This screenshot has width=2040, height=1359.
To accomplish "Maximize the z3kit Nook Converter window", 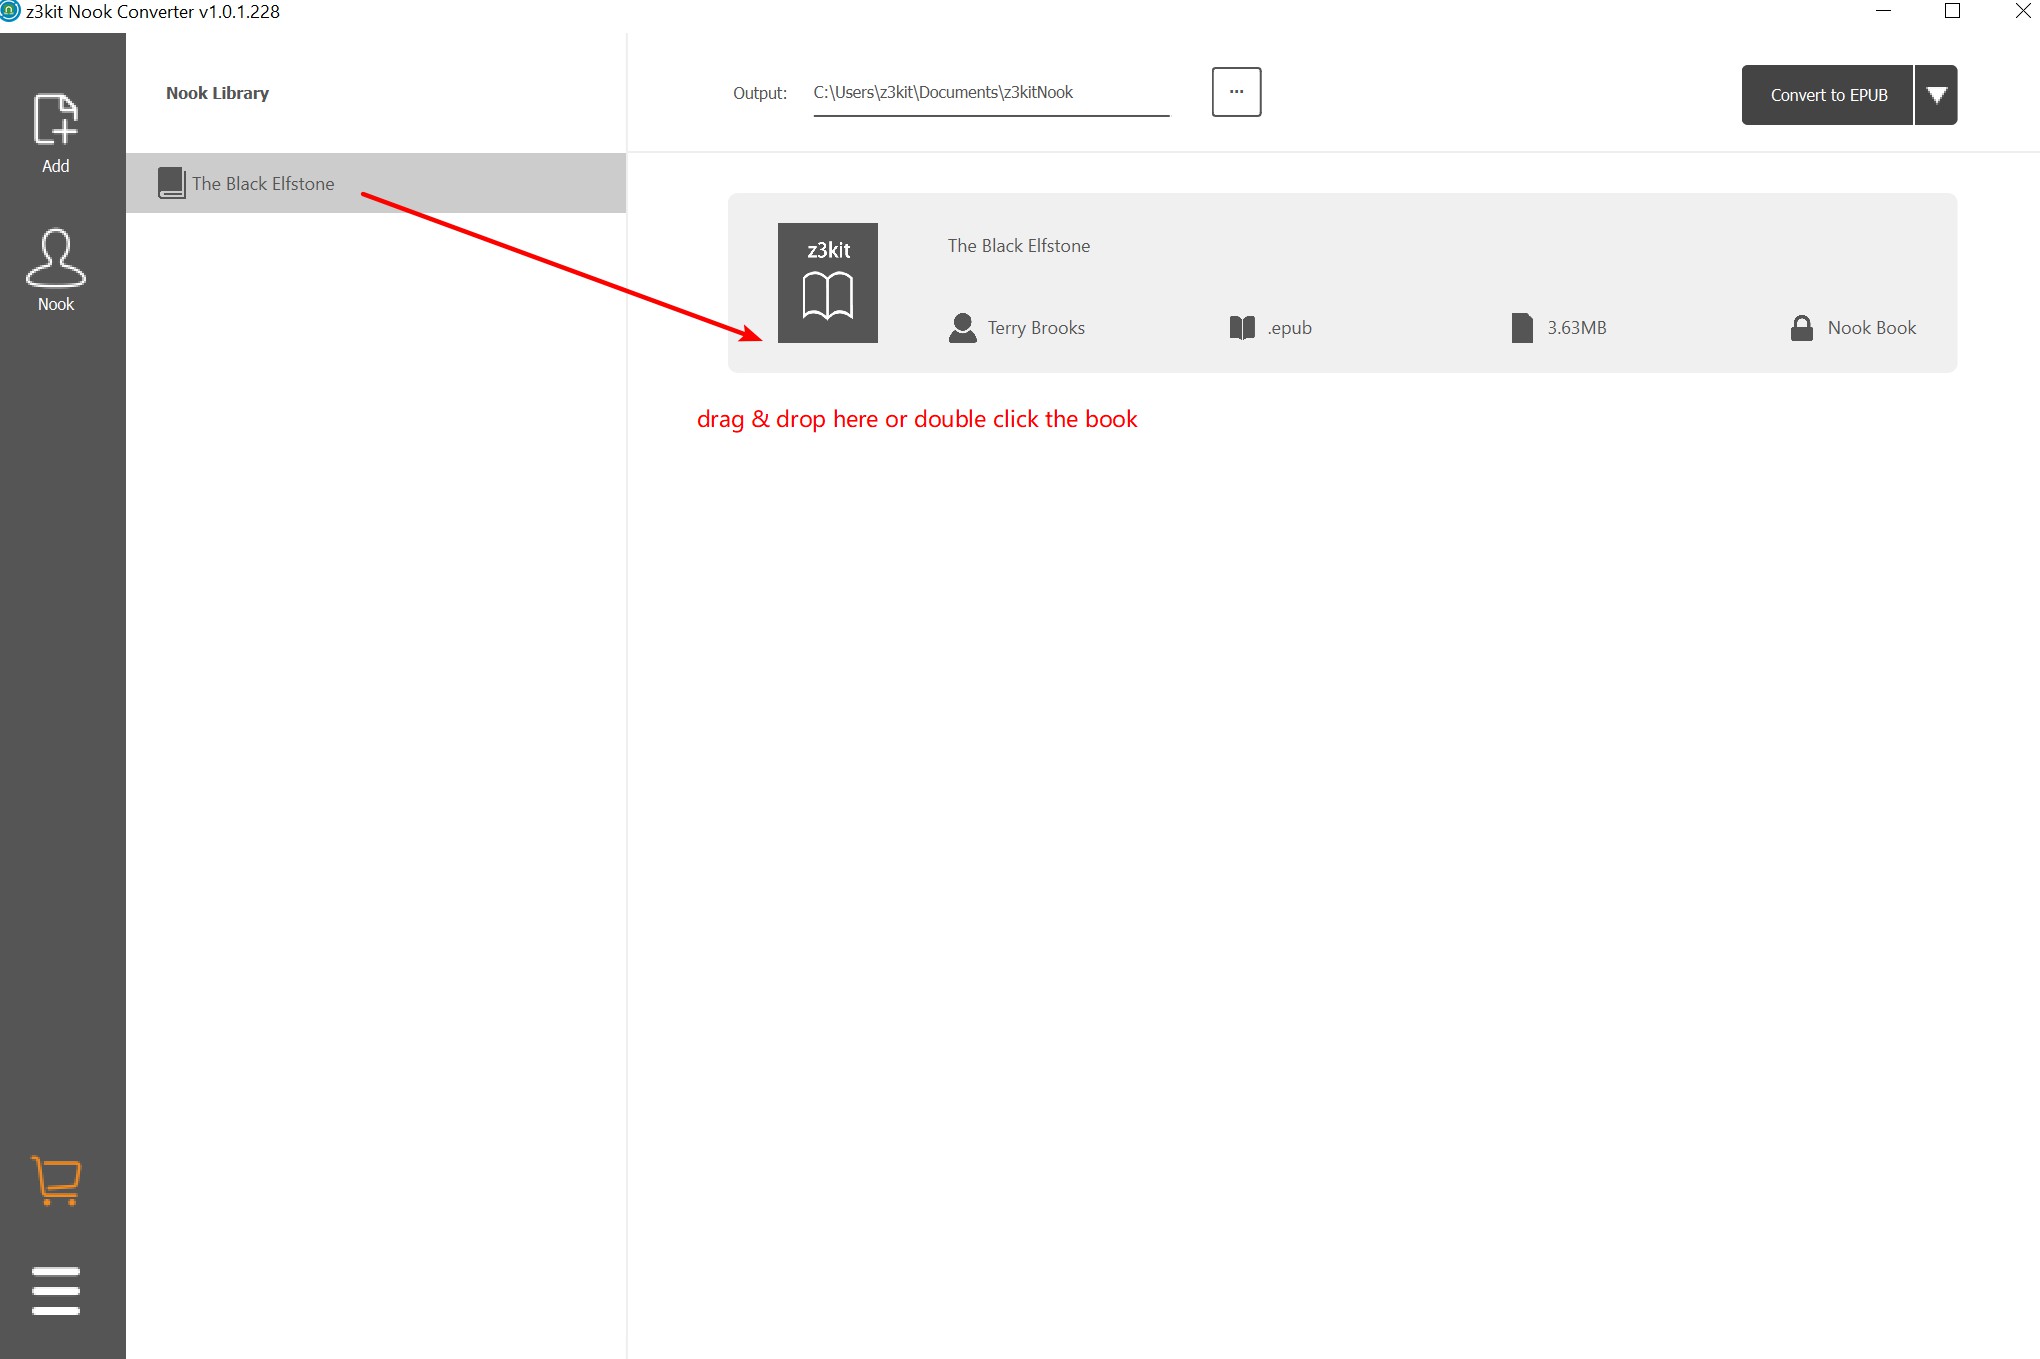I will pyautogui.click(x=1952, y=11).
